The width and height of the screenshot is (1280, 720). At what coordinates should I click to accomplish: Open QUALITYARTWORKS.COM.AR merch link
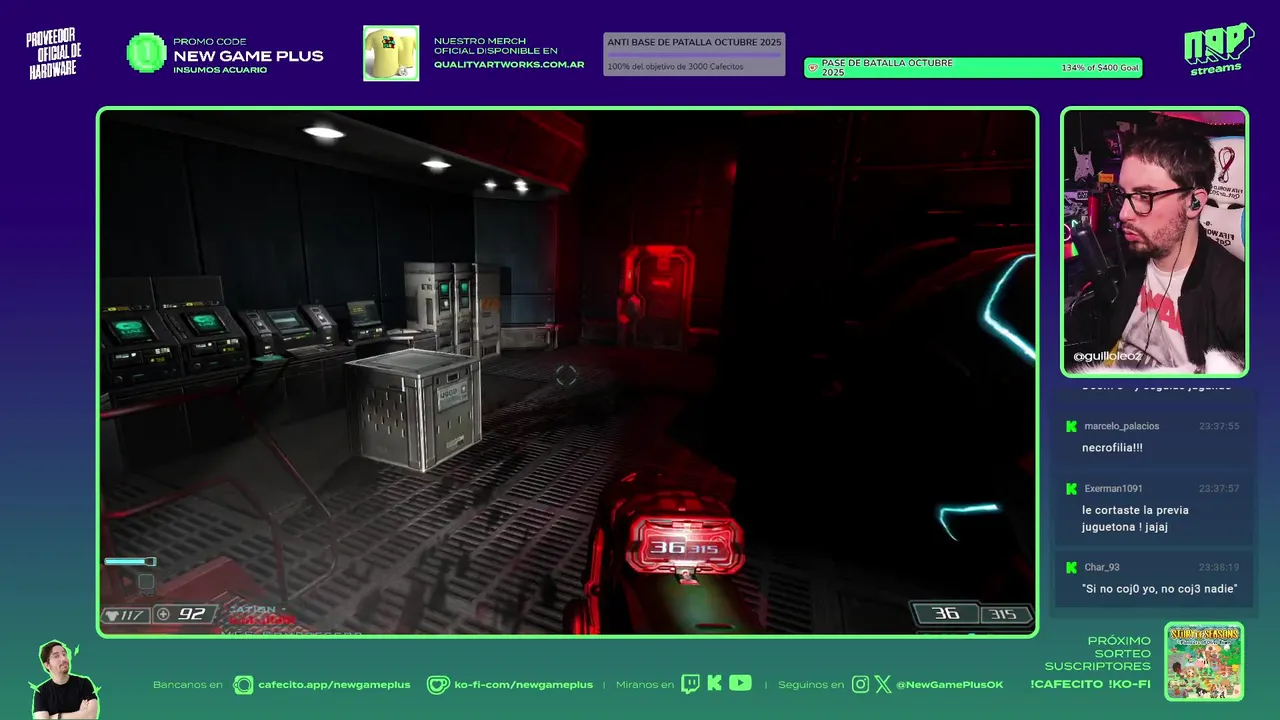click(x=509, y=64)
